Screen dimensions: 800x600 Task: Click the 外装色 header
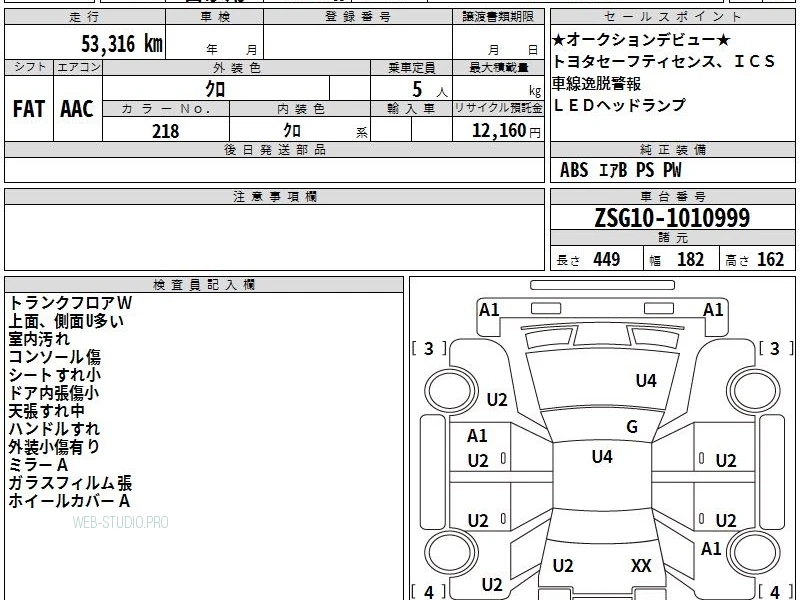(236, 67)
